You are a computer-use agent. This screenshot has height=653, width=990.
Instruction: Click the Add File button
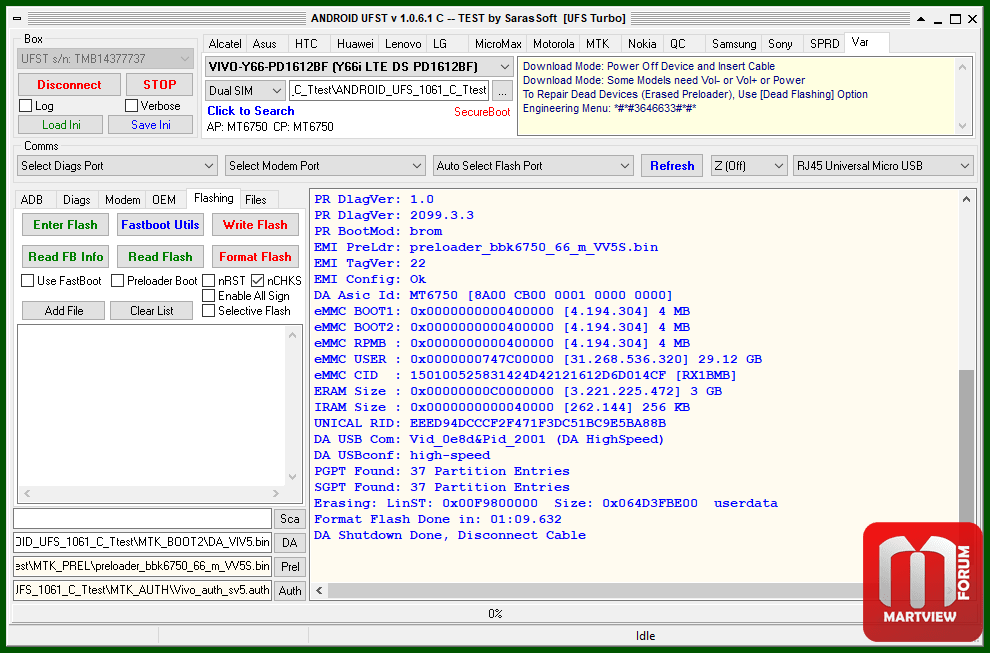64,311
